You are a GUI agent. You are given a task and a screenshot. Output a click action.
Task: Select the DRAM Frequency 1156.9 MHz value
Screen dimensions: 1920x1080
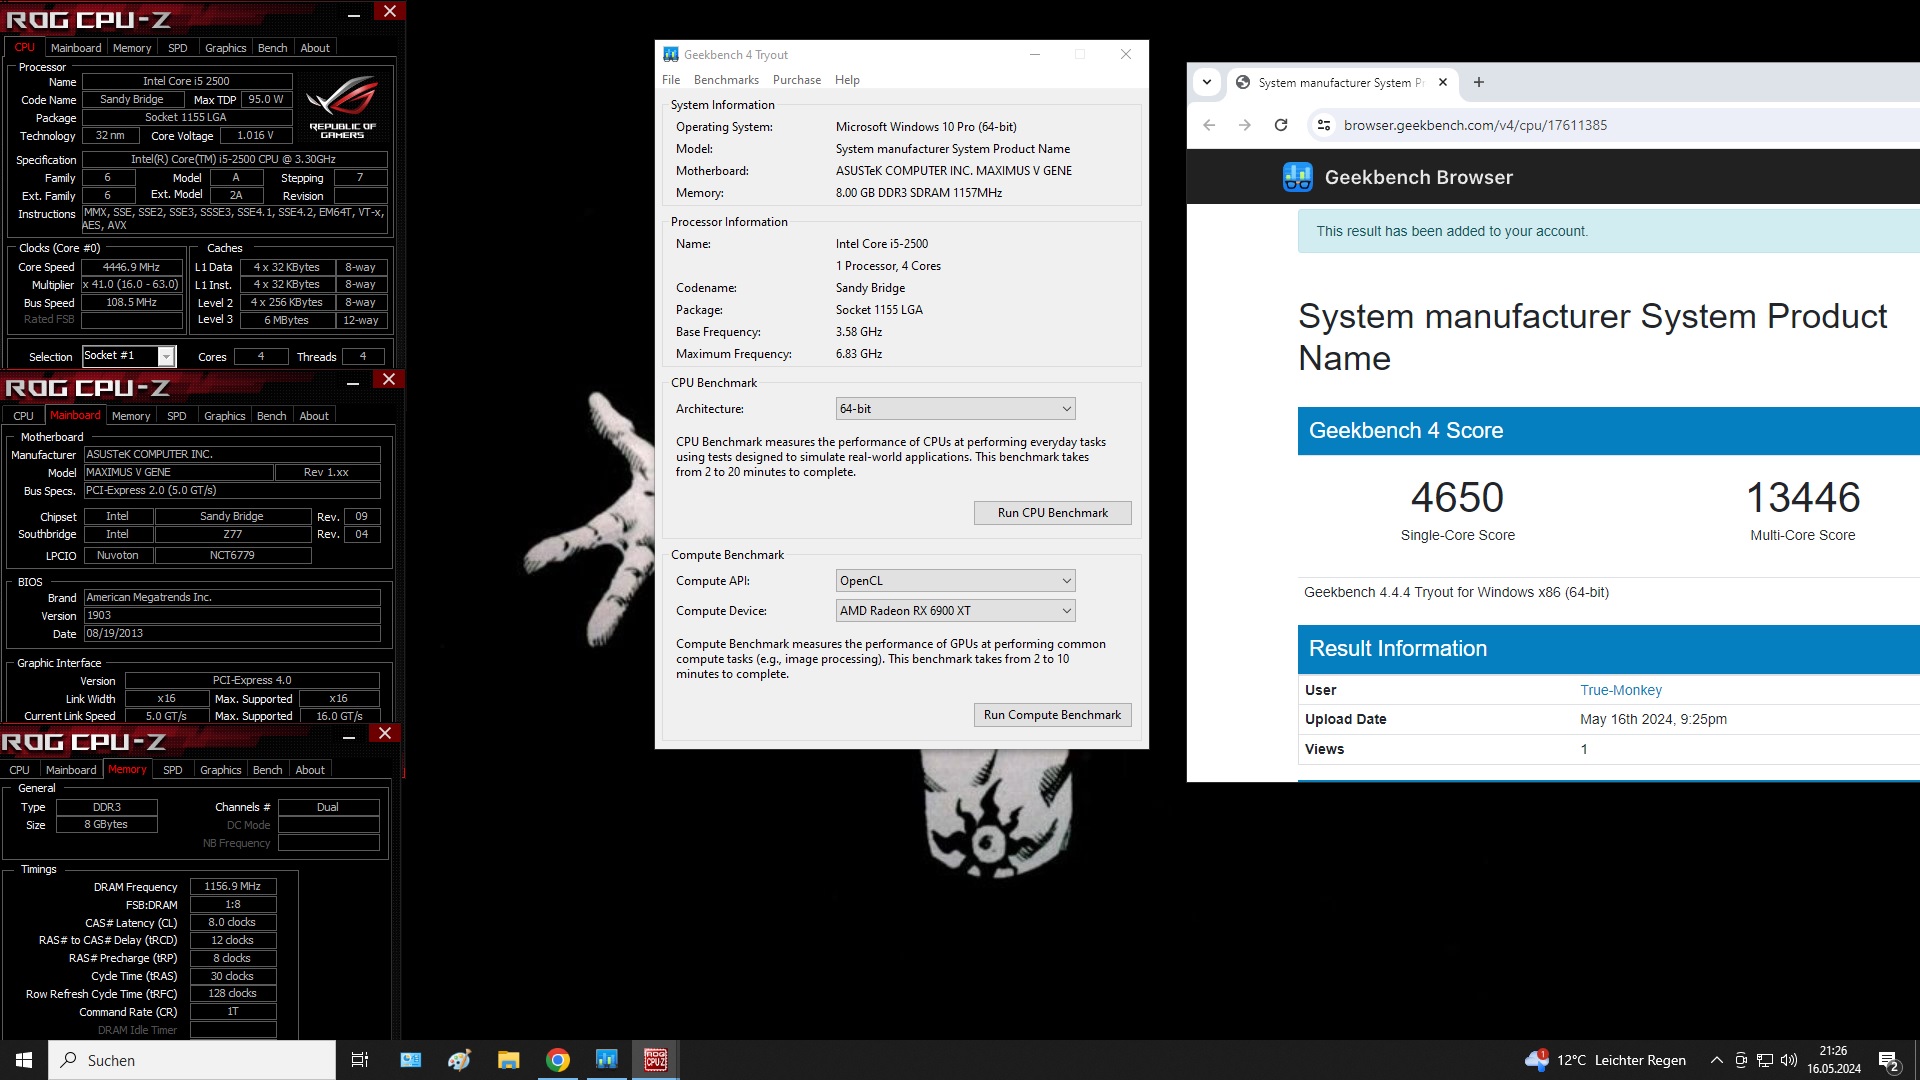(x=232, y=887)
